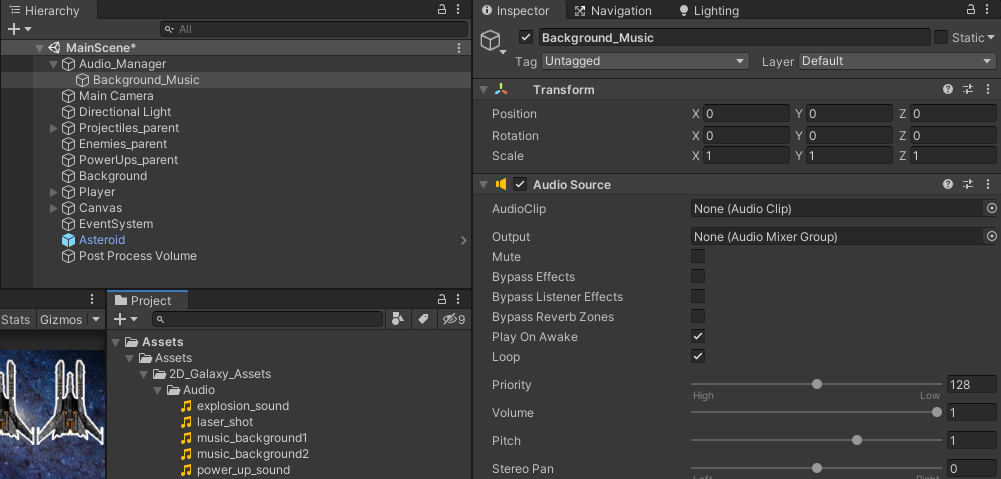The width and height of the screenshot is (1001, 479).
Task: Expand Projectiles_parent object
Action: pos(54,128)
